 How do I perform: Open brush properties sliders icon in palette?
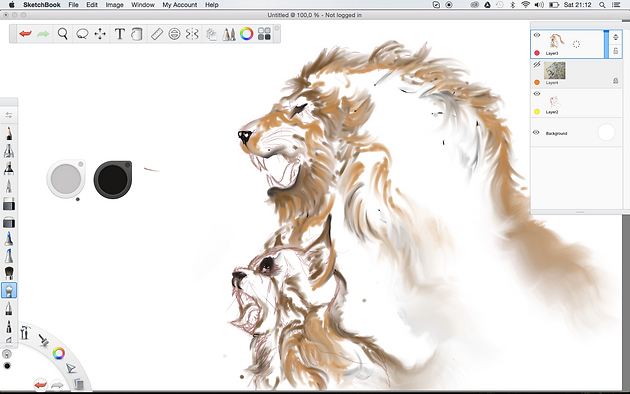tap(9, 115)
